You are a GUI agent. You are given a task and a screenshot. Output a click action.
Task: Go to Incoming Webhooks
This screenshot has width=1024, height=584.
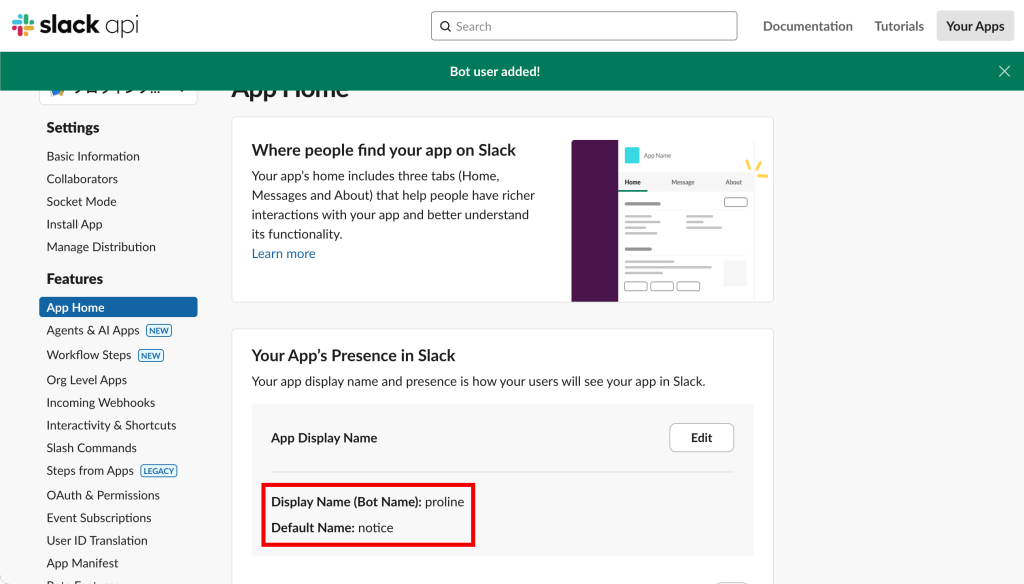coord(101,403)
